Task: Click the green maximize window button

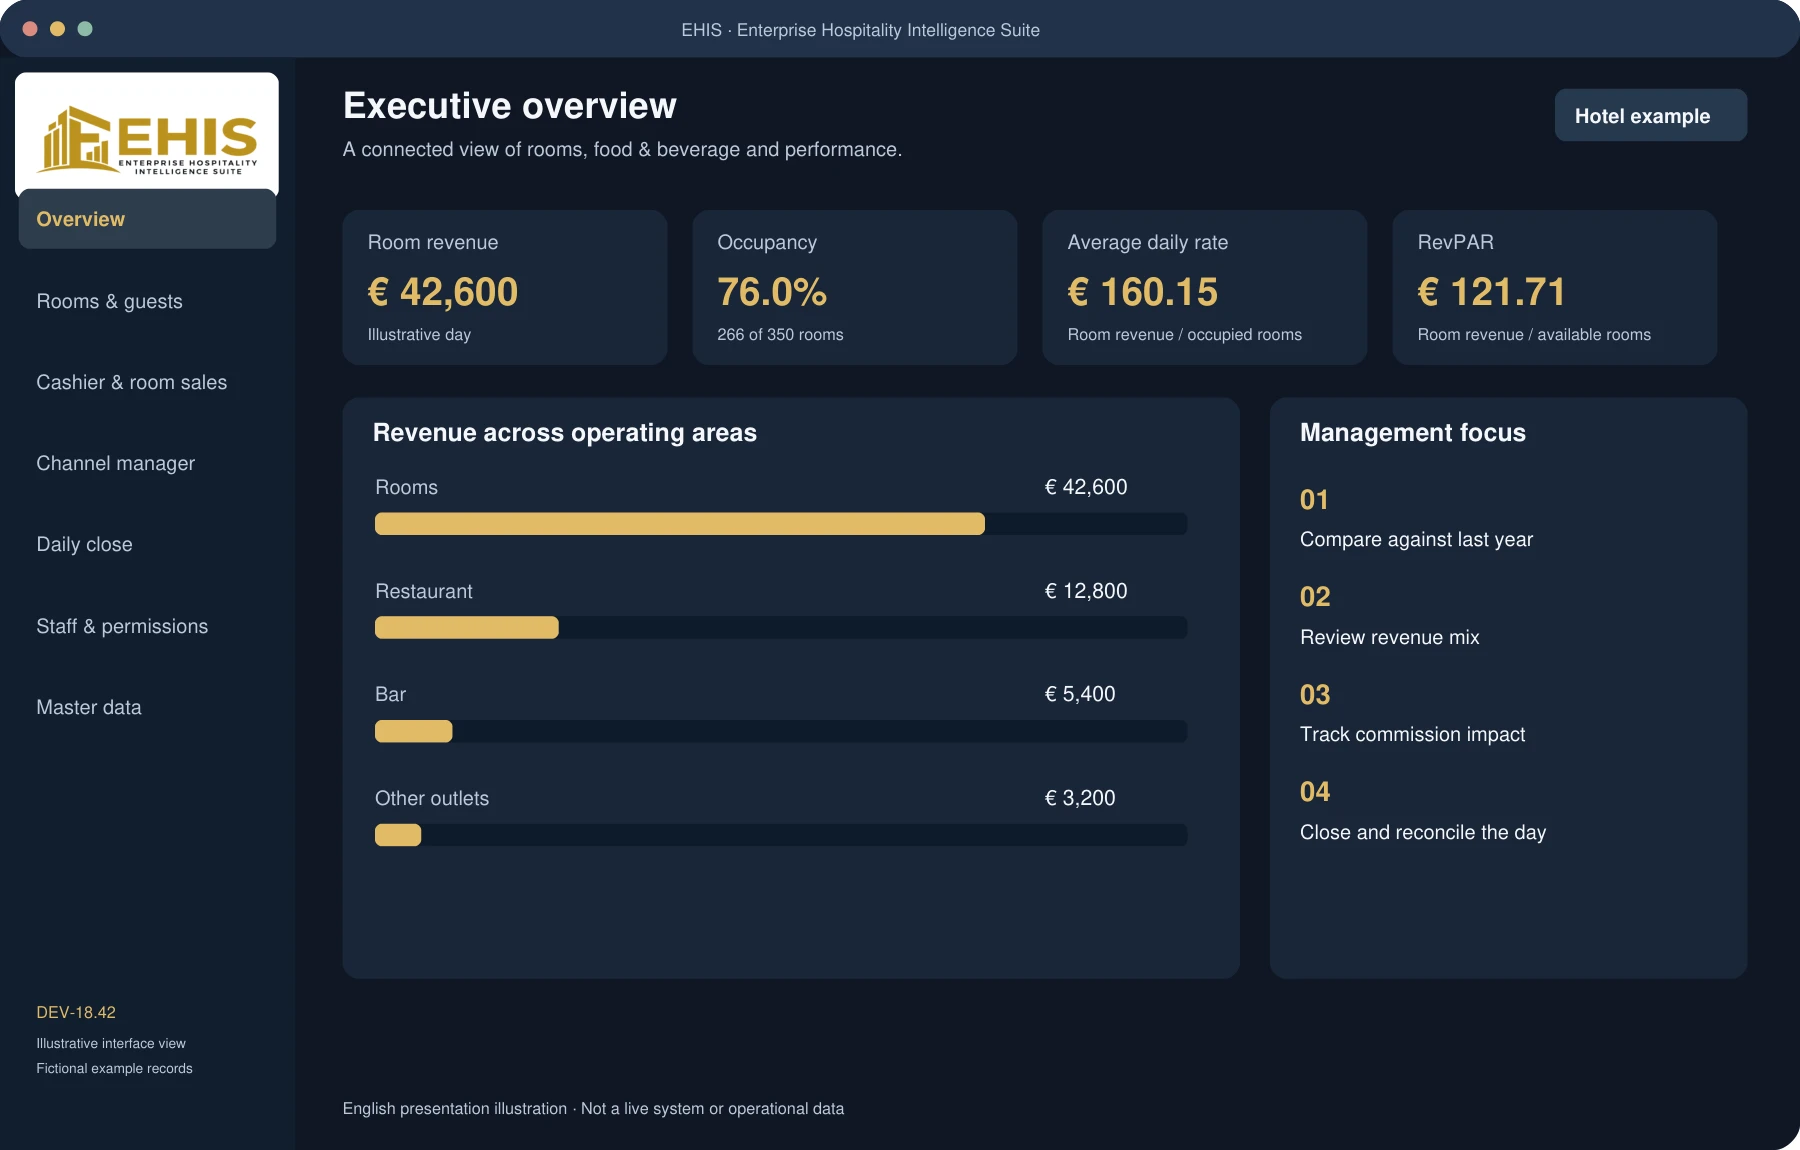Action: (x=85, y=29)
